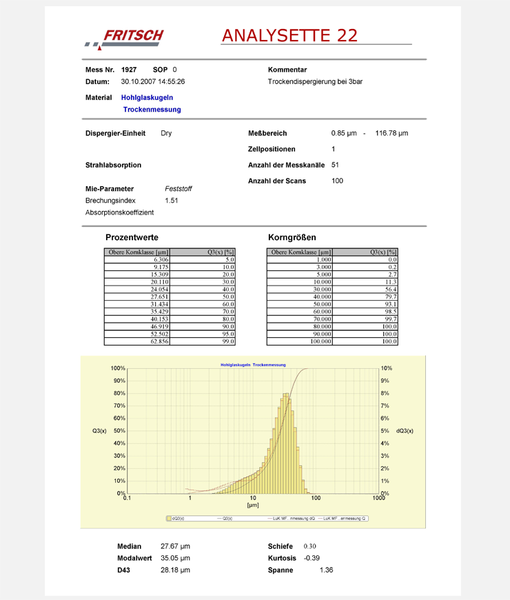Select the 20.110 cell in Prozentwerte
Image resolution: width=510 pixels, height=600 pixels.
pos(137,282)
